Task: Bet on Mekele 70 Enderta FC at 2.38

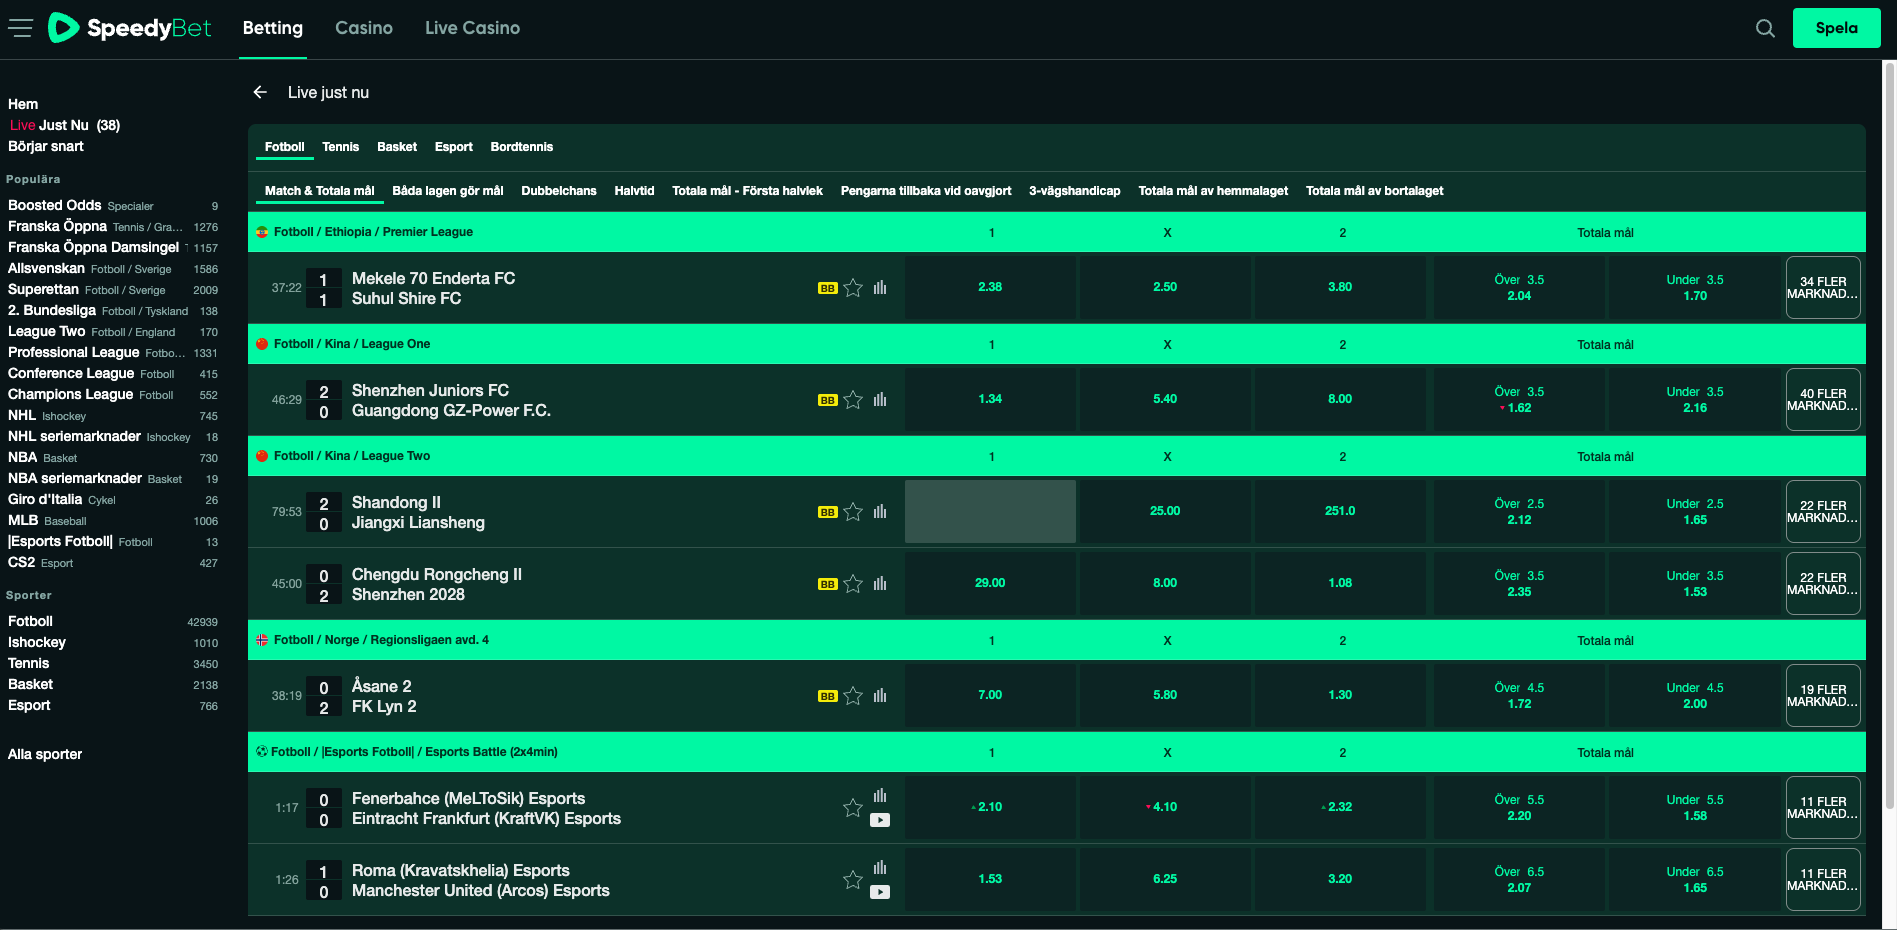Action: coord(990,288)
